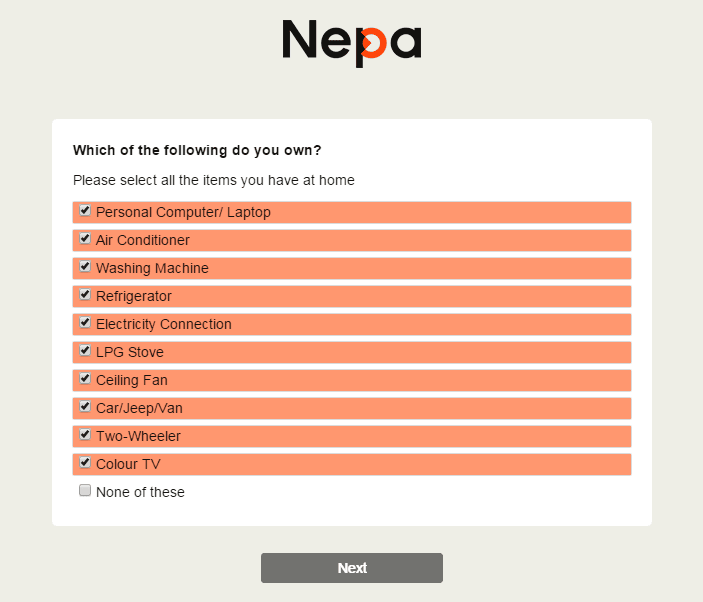
Task: Disable the Electricity Connection checkbox
Action: click(x=85, y=323)
